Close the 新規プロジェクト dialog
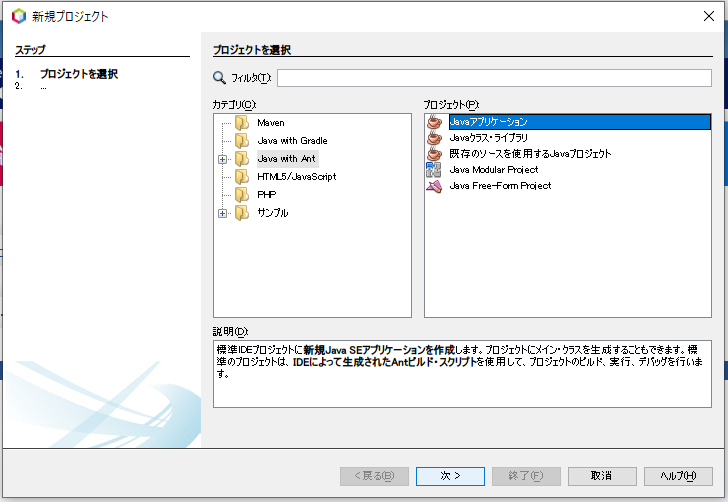 708,16
